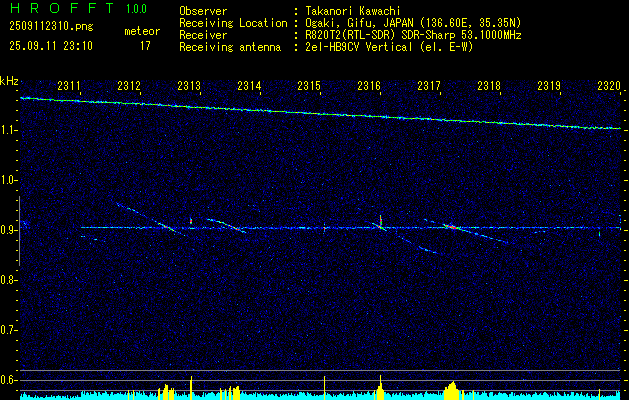Screen dimensions: 629x400
Task: Click the antenna text 2el-HB9CV Vertical
Action: point(359,47)
